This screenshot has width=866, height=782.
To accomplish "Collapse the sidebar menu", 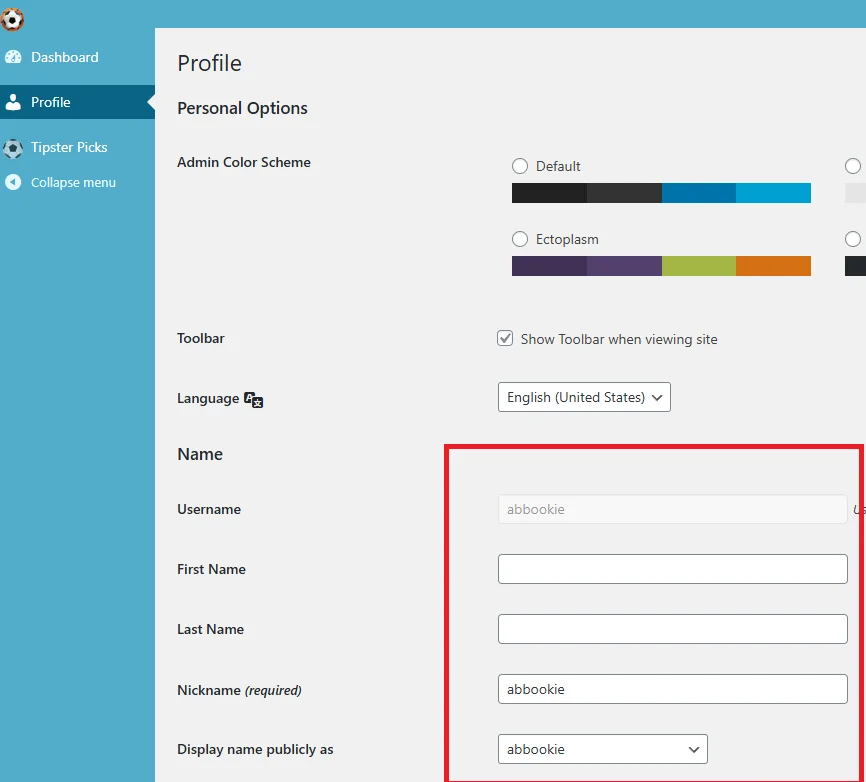I will [x=73, y=182].
